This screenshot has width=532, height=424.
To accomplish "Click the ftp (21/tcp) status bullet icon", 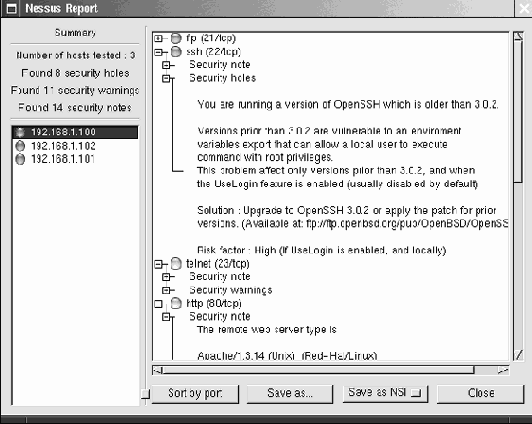I will [x=176, y=38].
